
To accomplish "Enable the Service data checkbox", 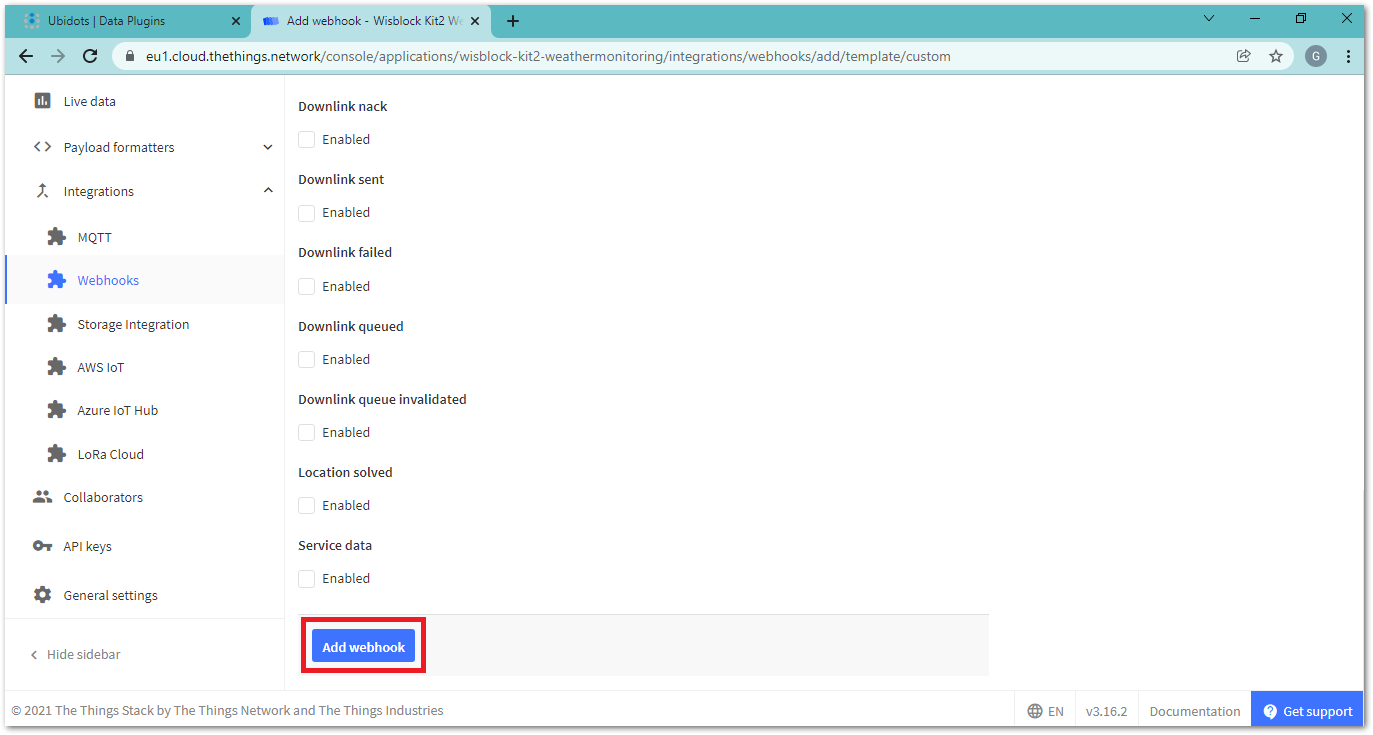I will coord(307,579).
